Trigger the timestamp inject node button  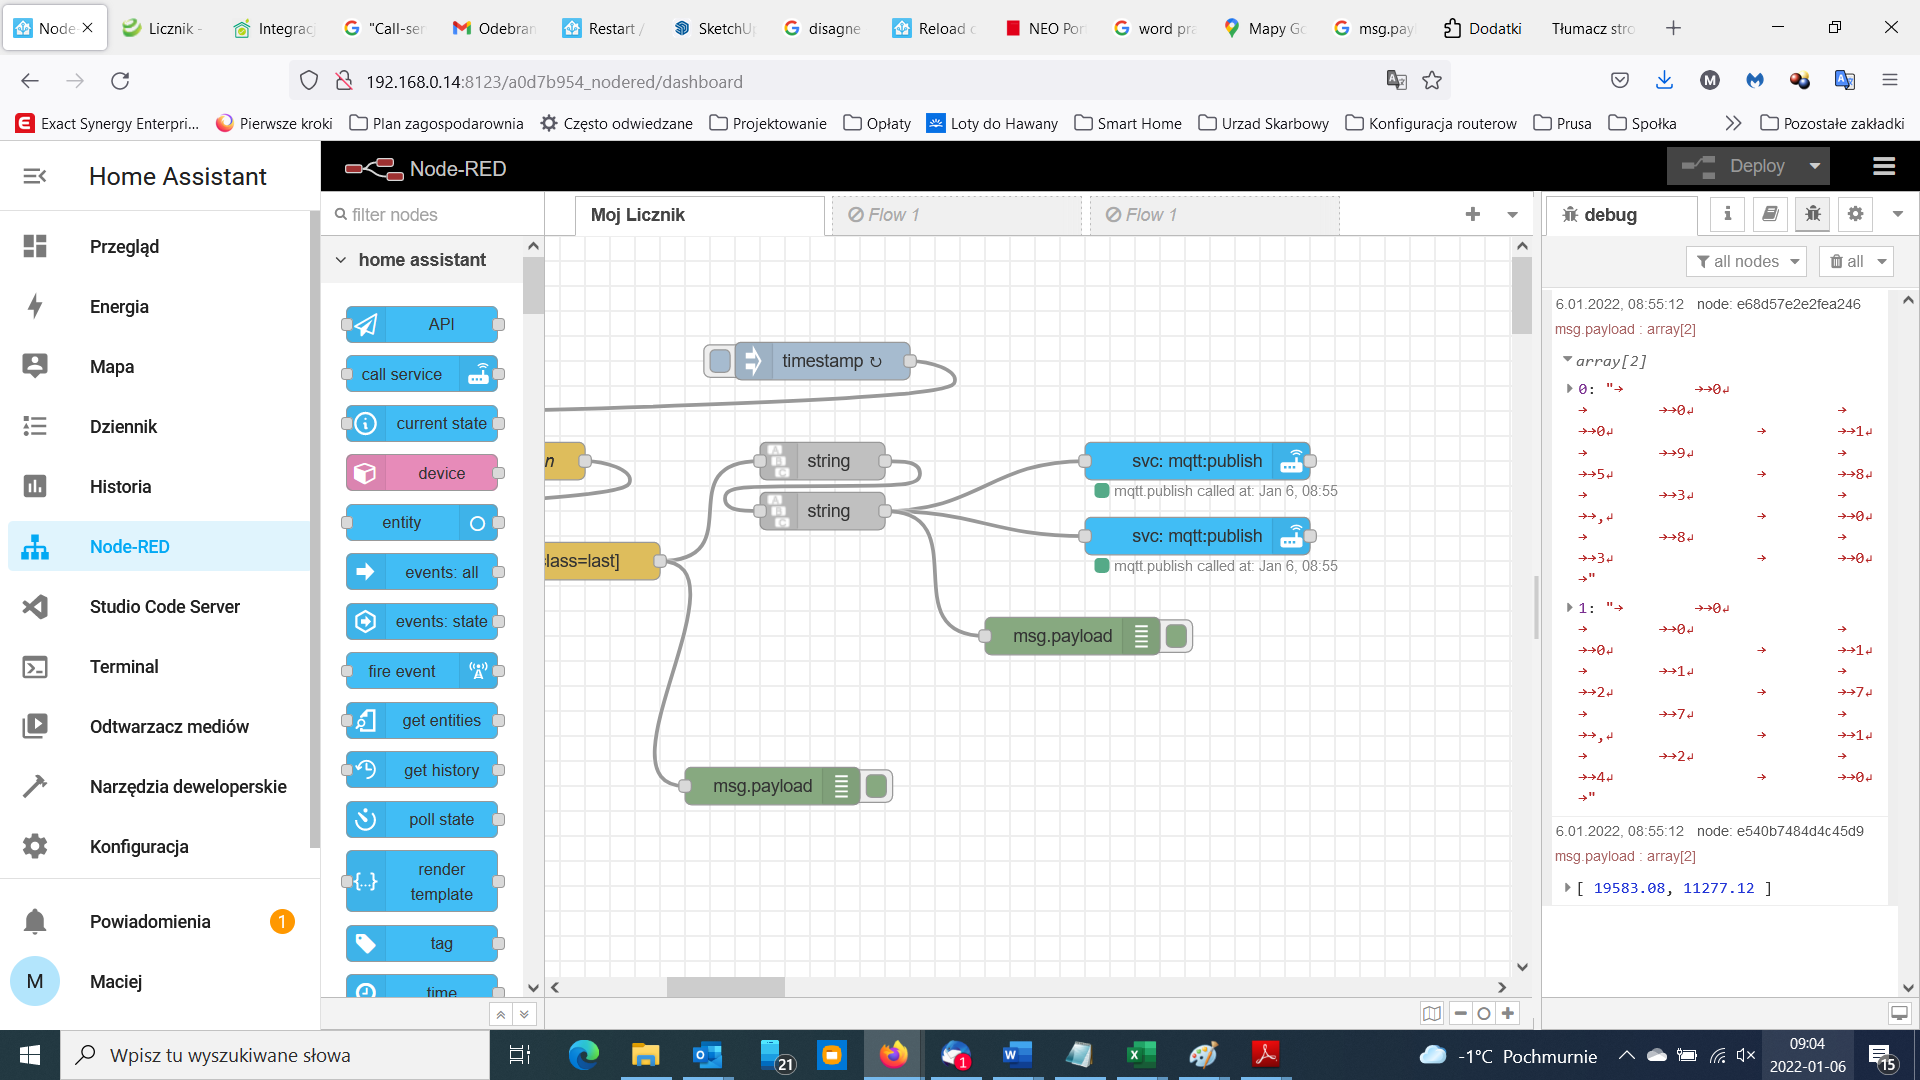719,361
